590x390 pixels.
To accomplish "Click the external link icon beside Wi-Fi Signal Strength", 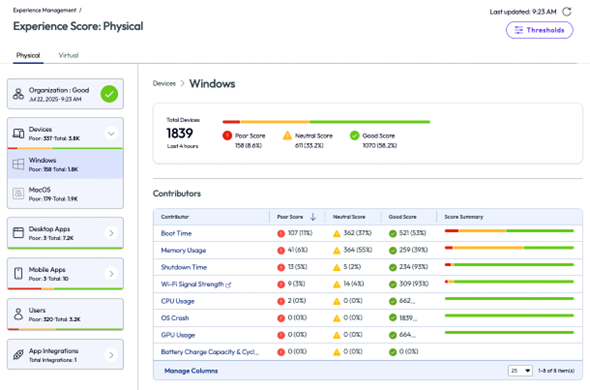I will click(x=228, y=285).
